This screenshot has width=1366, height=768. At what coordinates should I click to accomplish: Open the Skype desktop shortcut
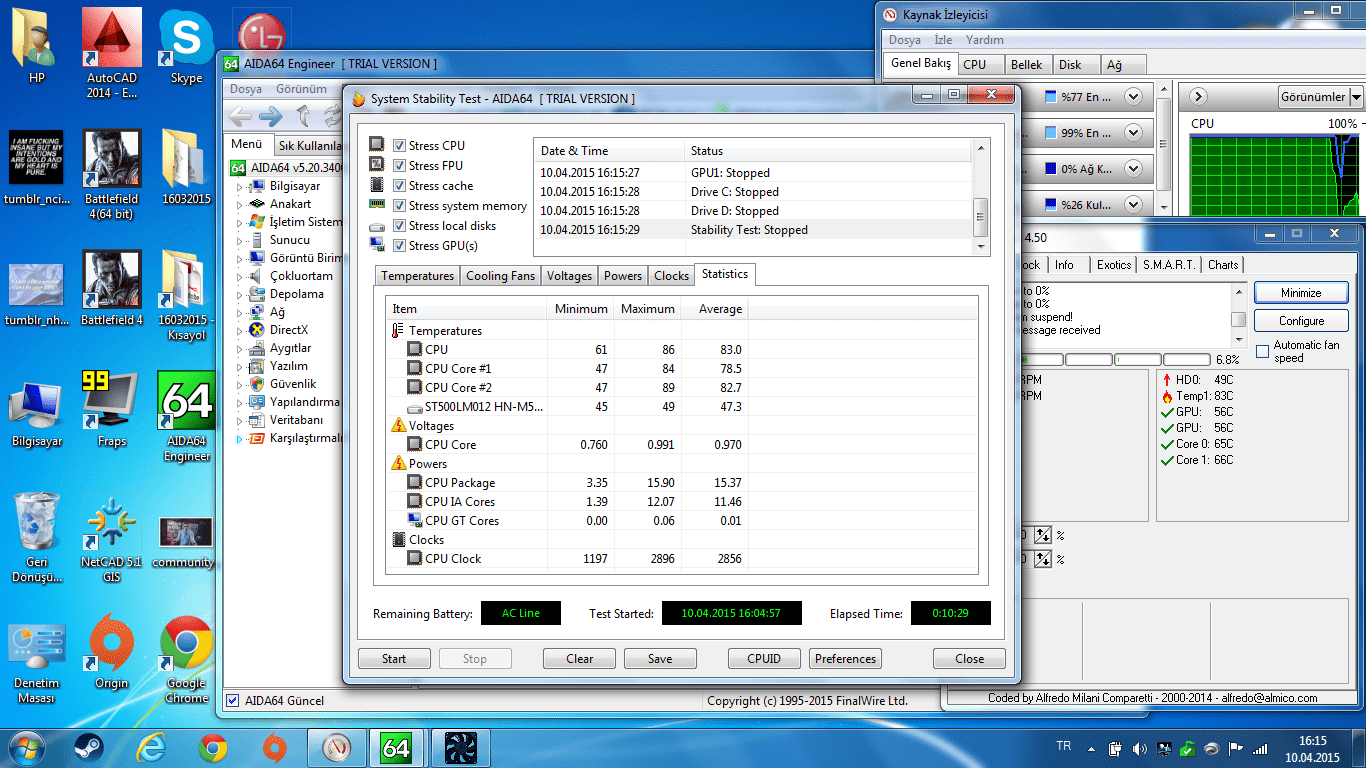click(186, 48)
